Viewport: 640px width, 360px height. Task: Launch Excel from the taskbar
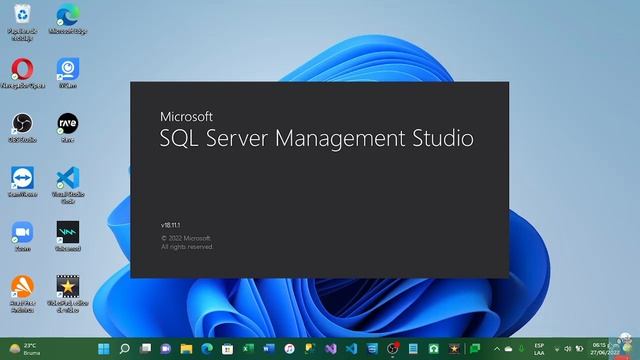tap(248, 349)
